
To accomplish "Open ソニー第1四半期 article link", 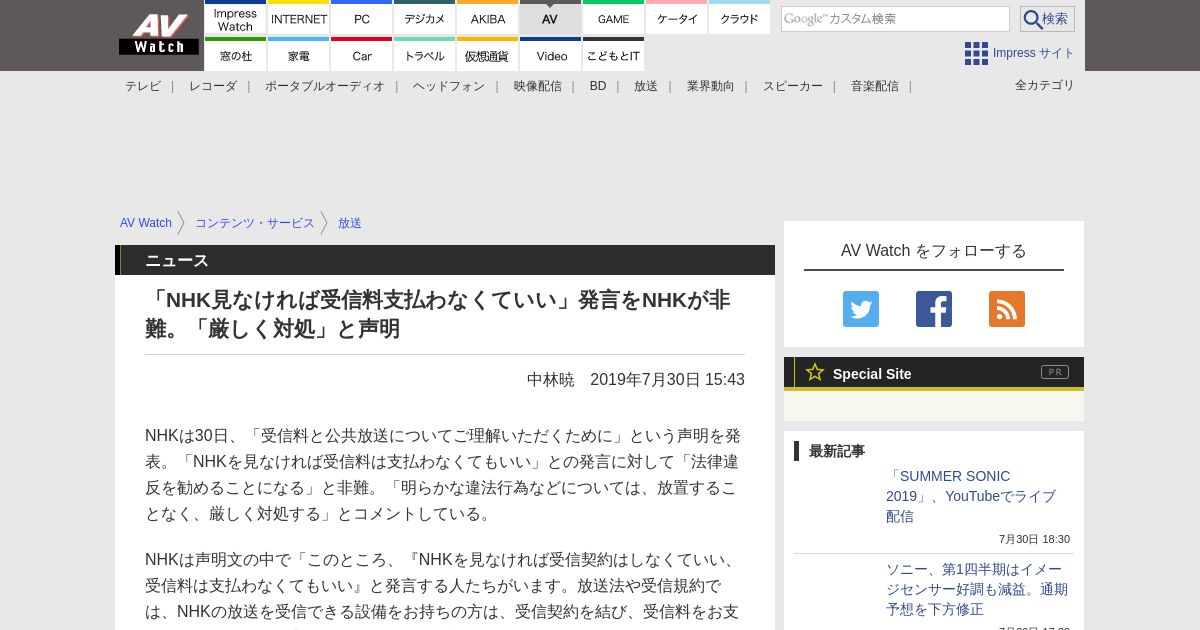I will [x=977, y=589].
